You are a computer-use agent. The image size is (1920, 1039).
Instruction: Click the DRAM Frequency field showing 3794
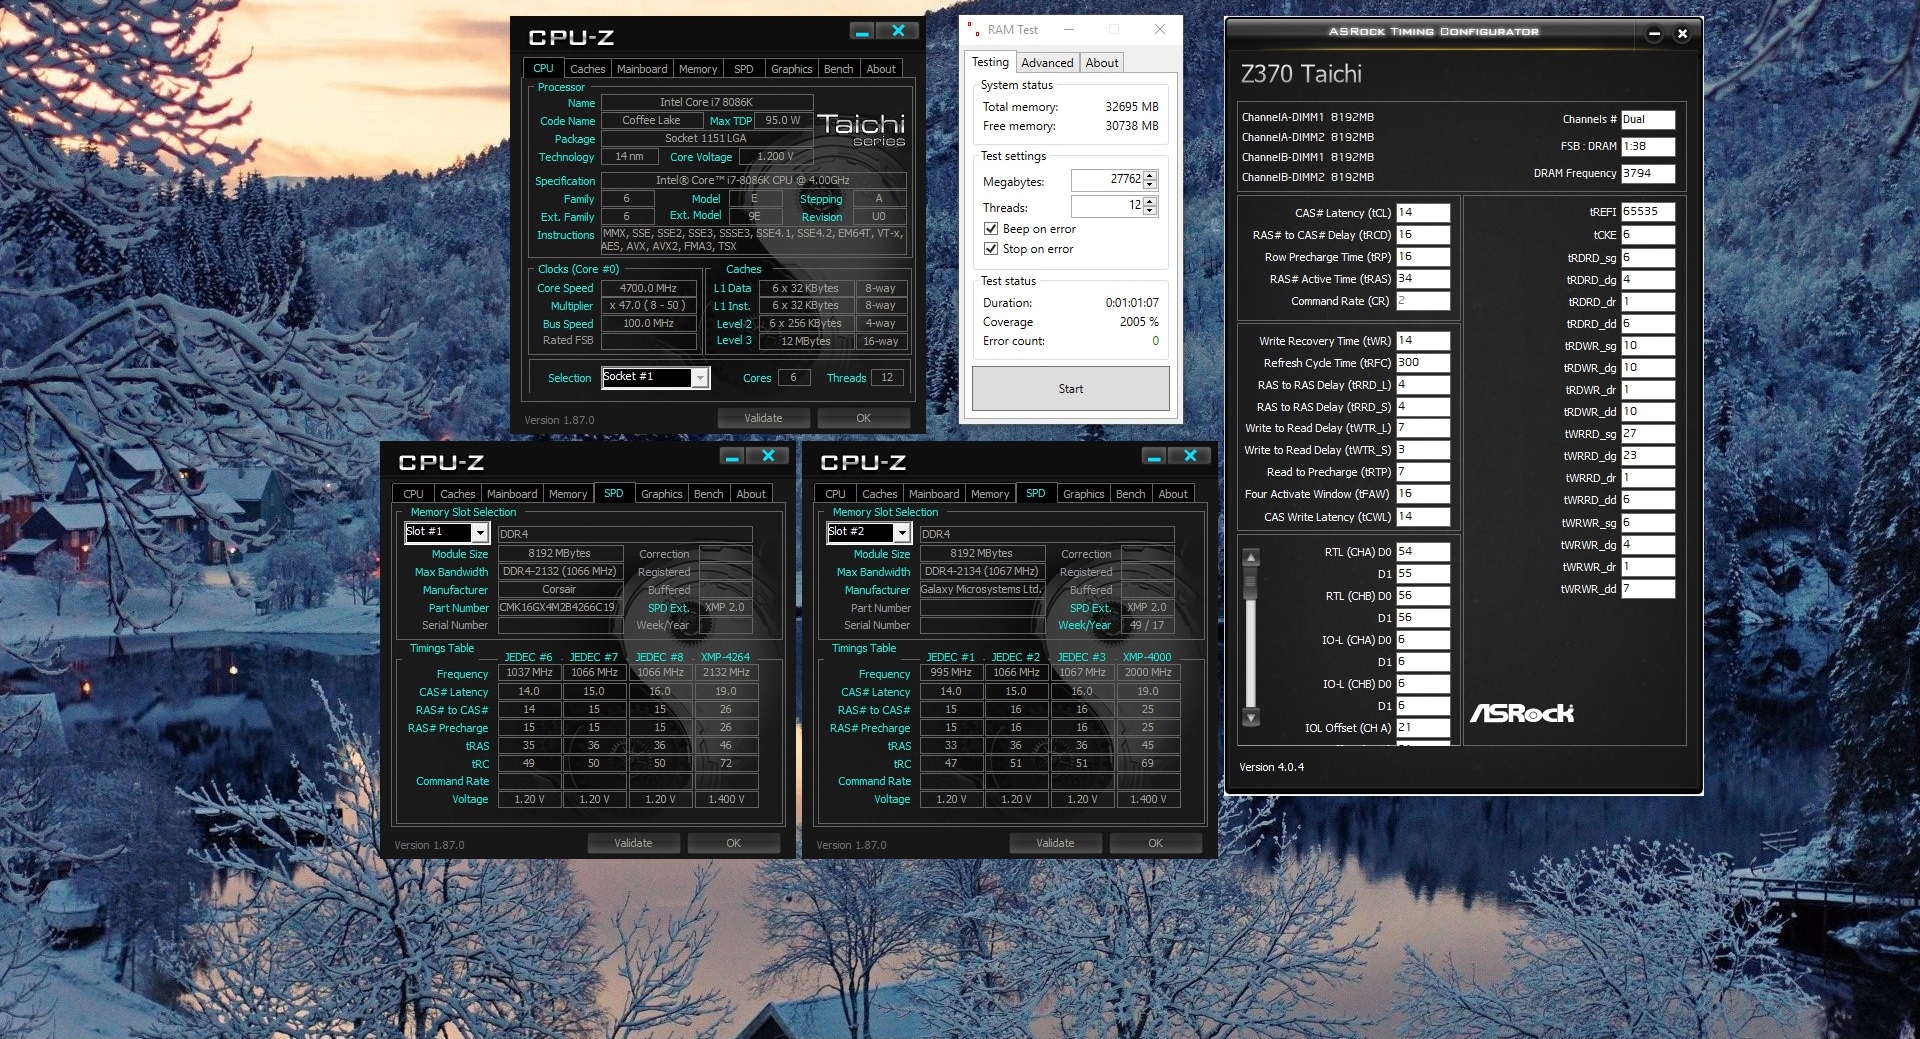pos(1648,173)
